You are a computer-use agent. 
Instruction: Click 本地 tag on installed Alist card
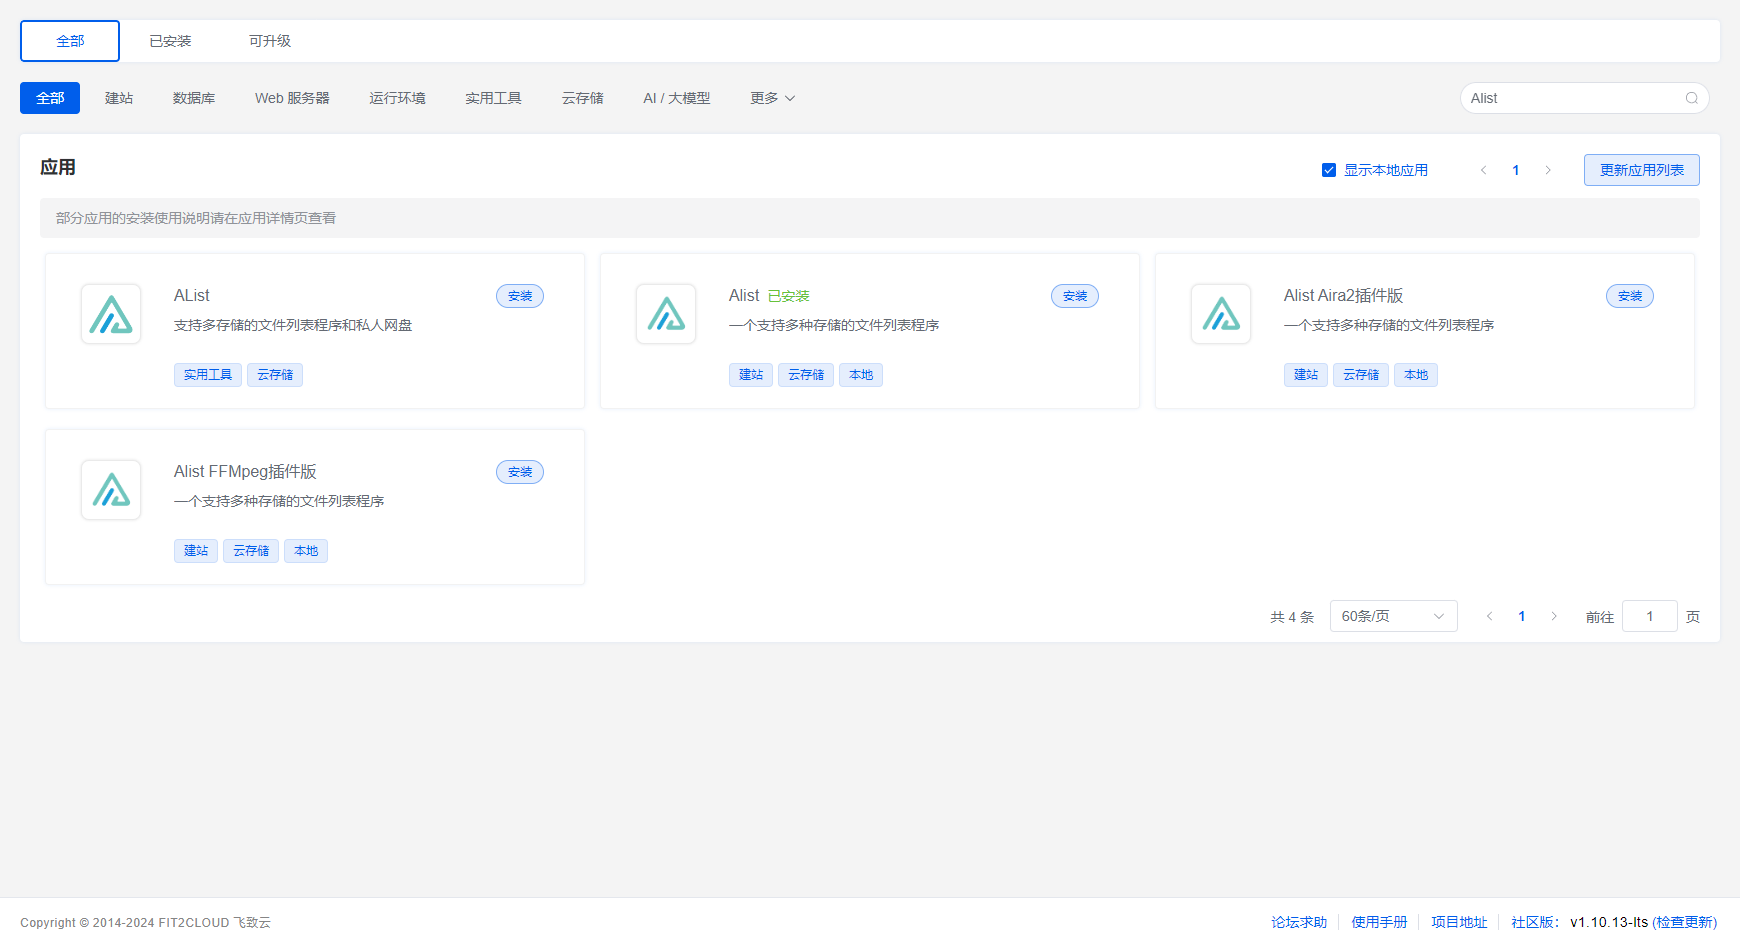(x=861, y=375)
